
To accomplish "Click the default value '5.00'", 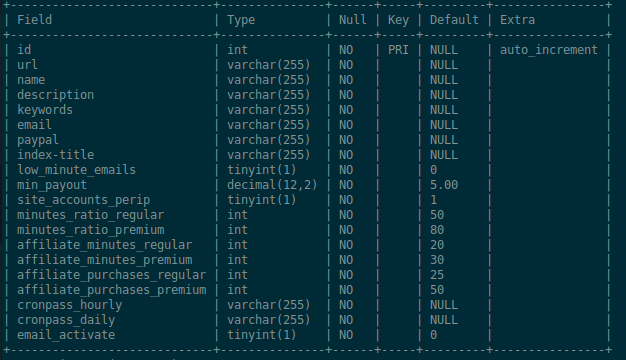I will click(x=444, y=185).
